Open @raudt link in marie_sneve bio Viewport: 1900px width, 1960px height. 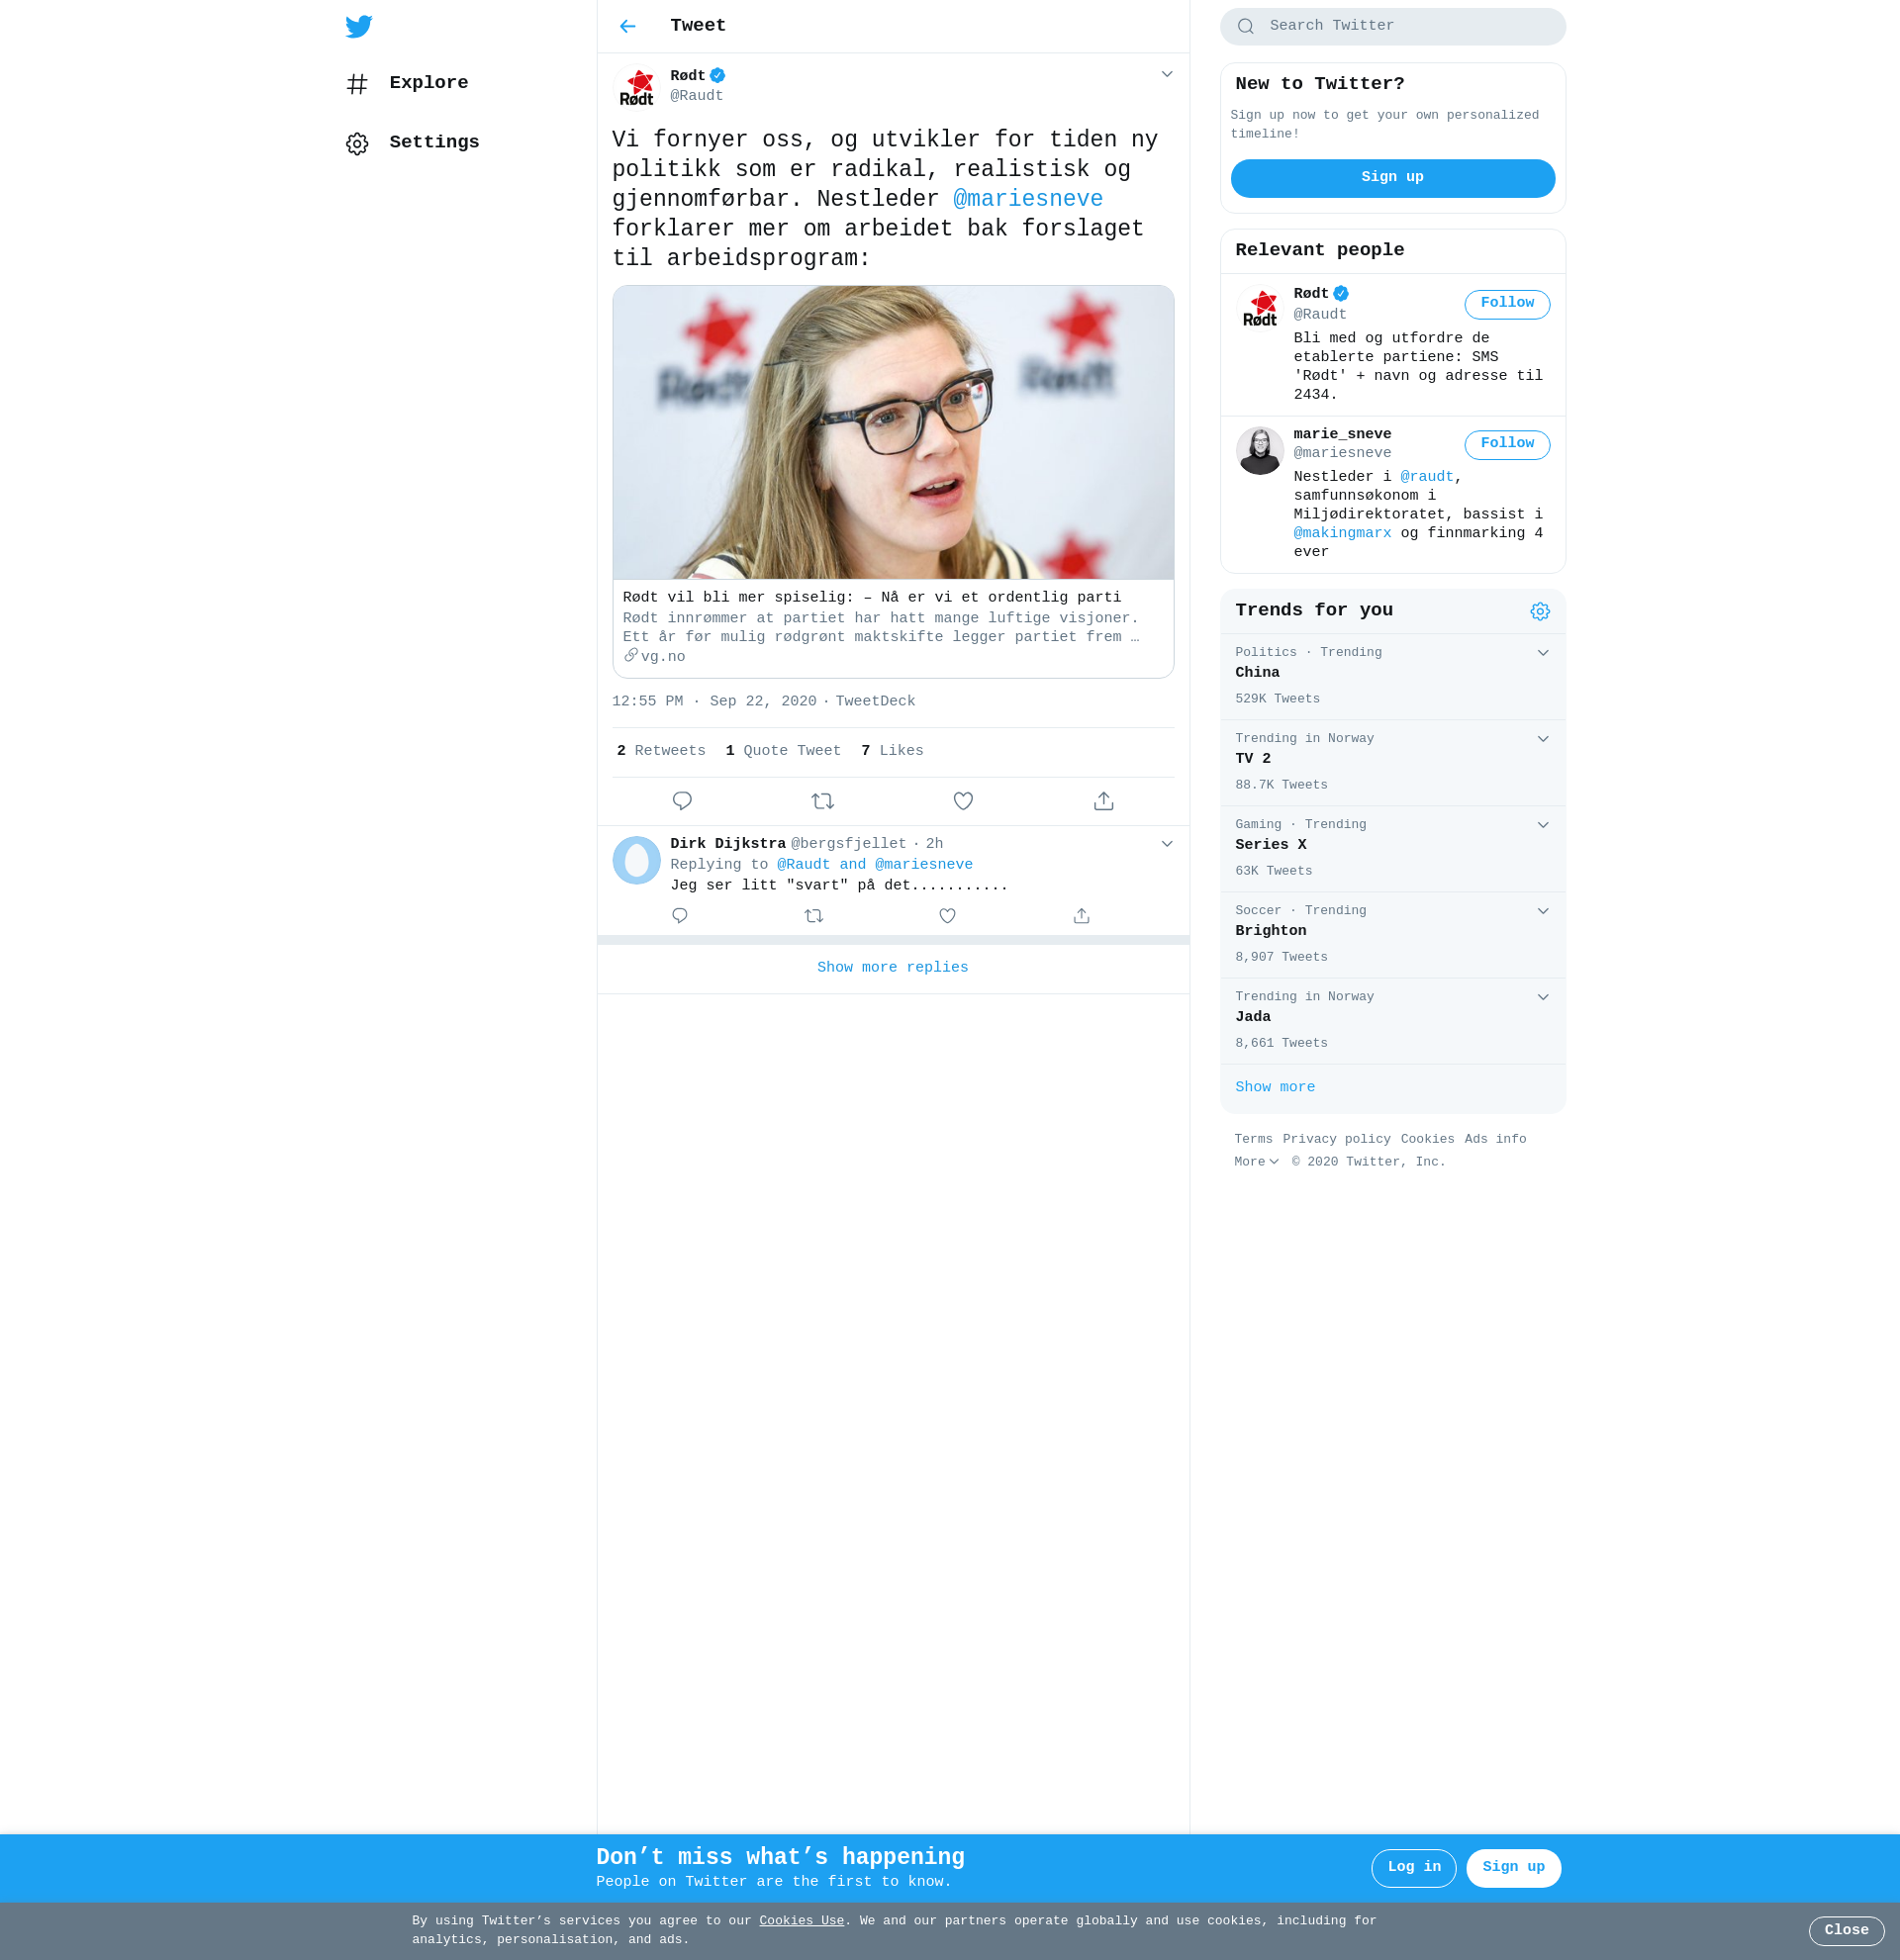1427,477
